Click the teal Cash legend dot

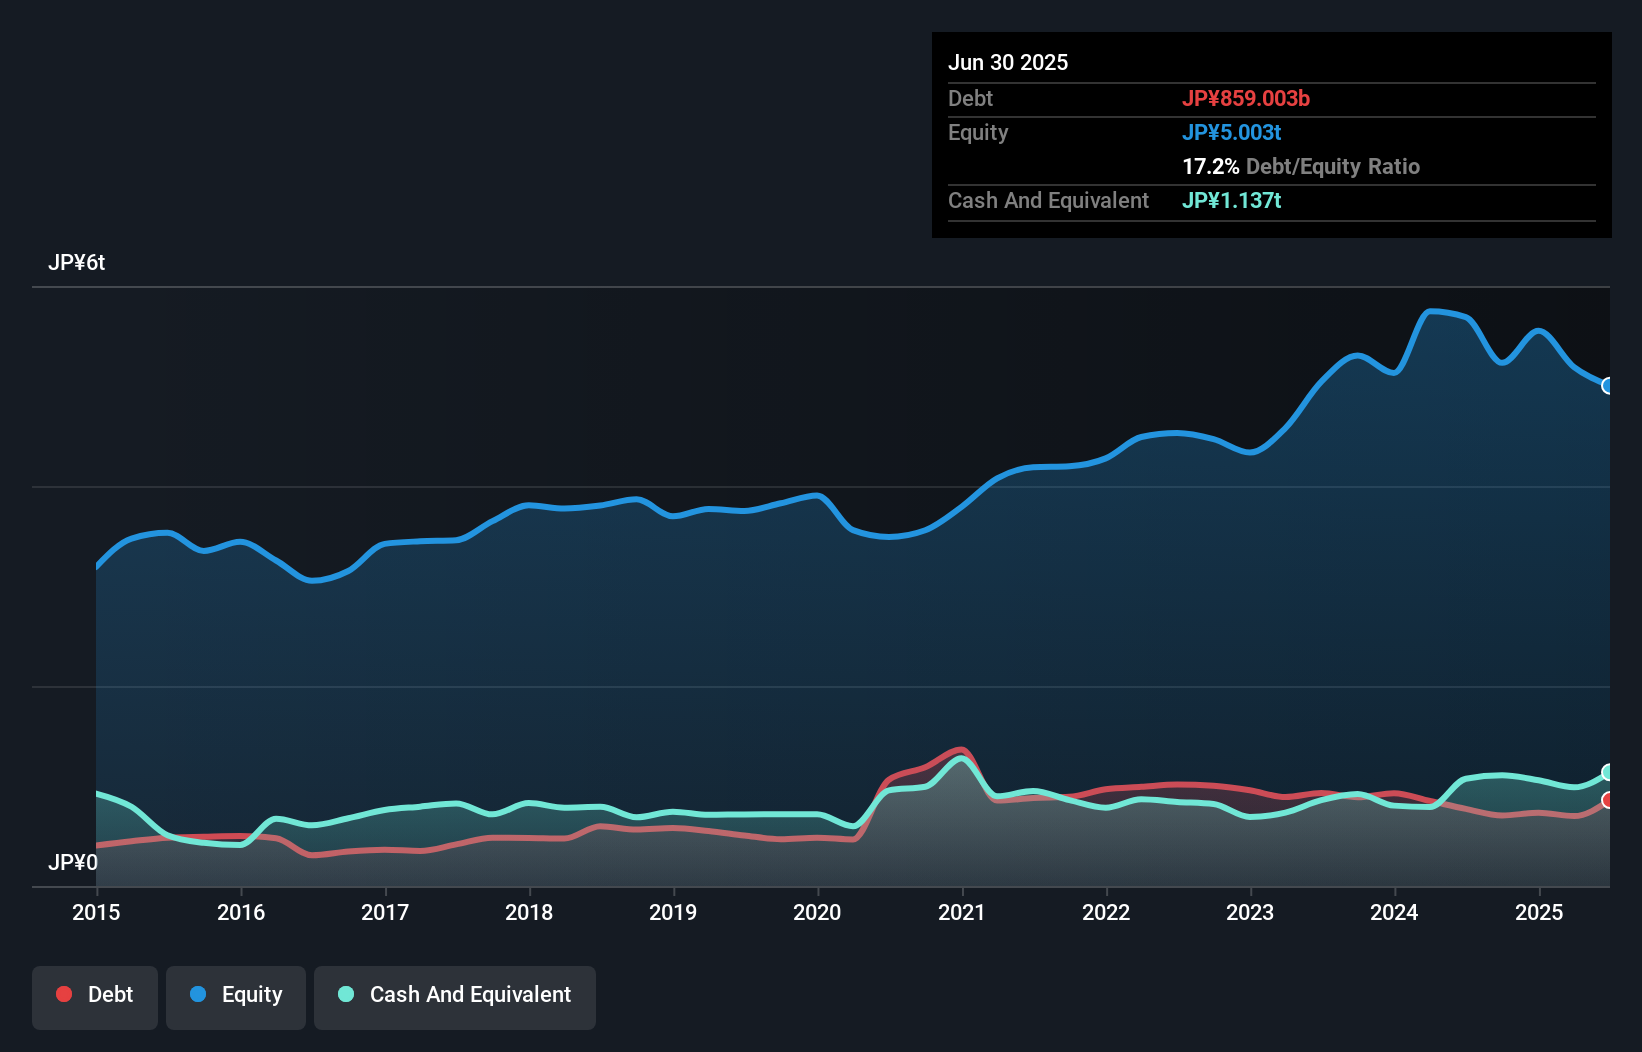tap(346, 994)
